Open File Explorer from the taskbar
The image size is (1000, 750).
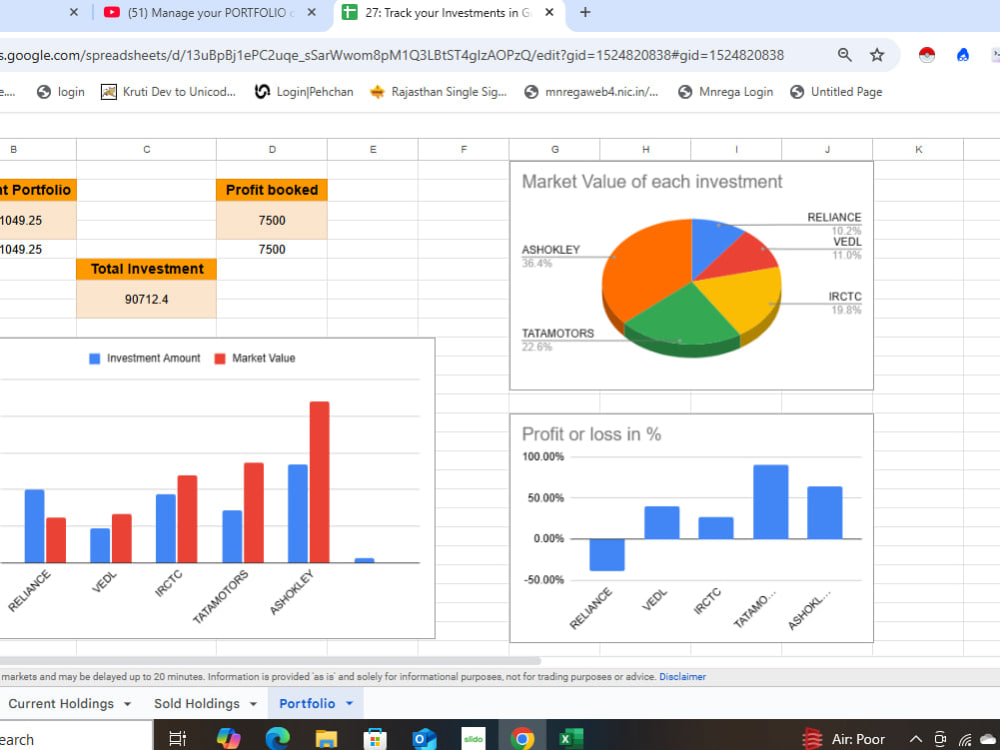(x=326, y=739)
